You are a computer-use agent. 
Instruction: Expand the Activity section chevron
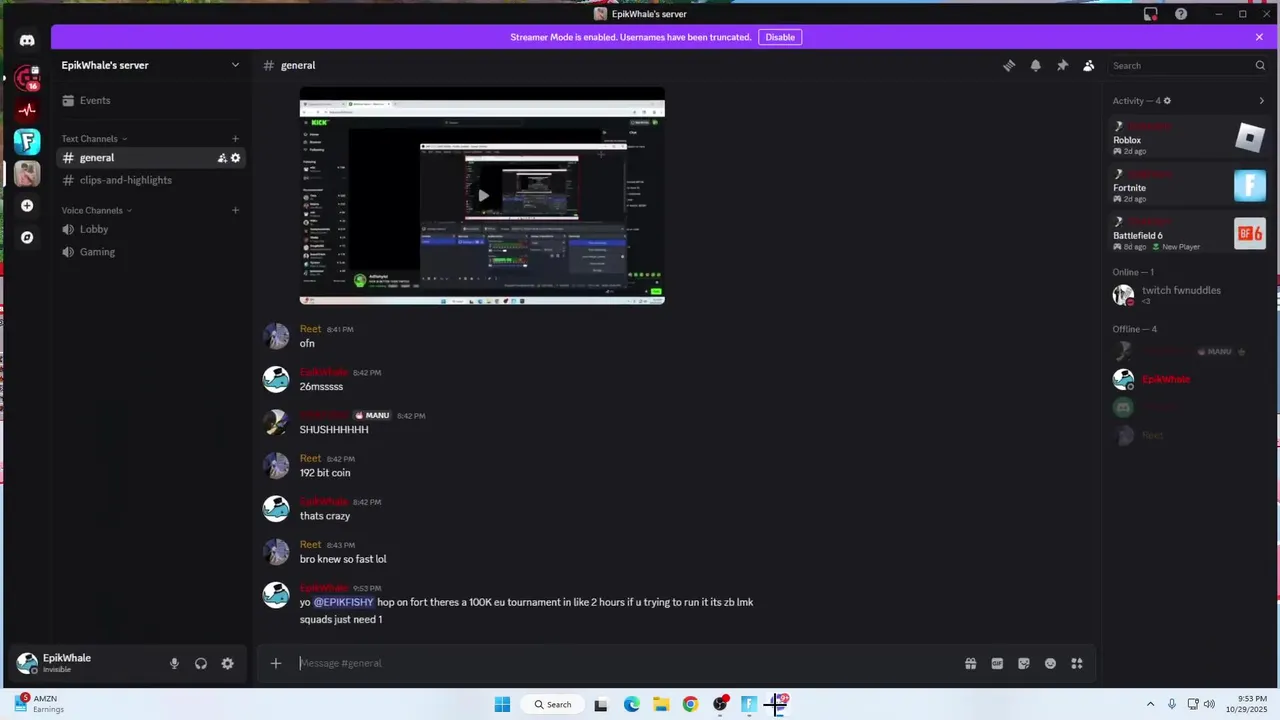1261,101
